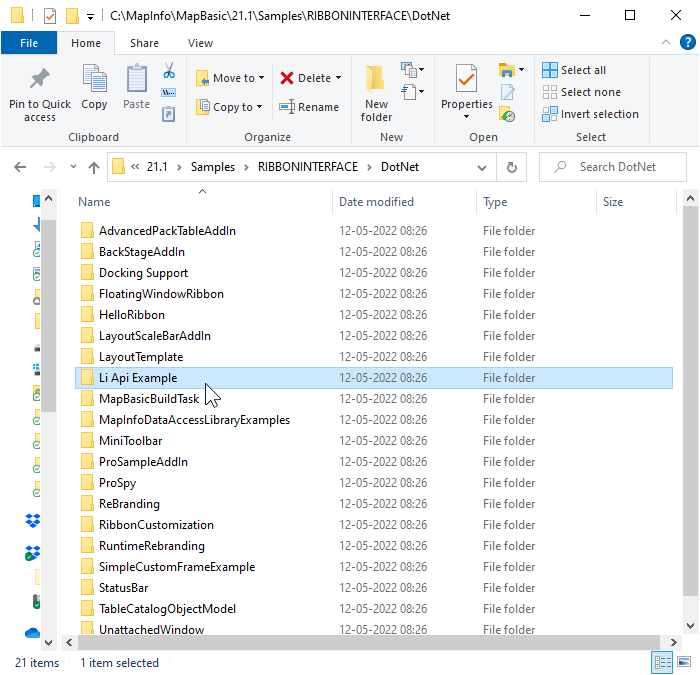Click Select none button

581,92
